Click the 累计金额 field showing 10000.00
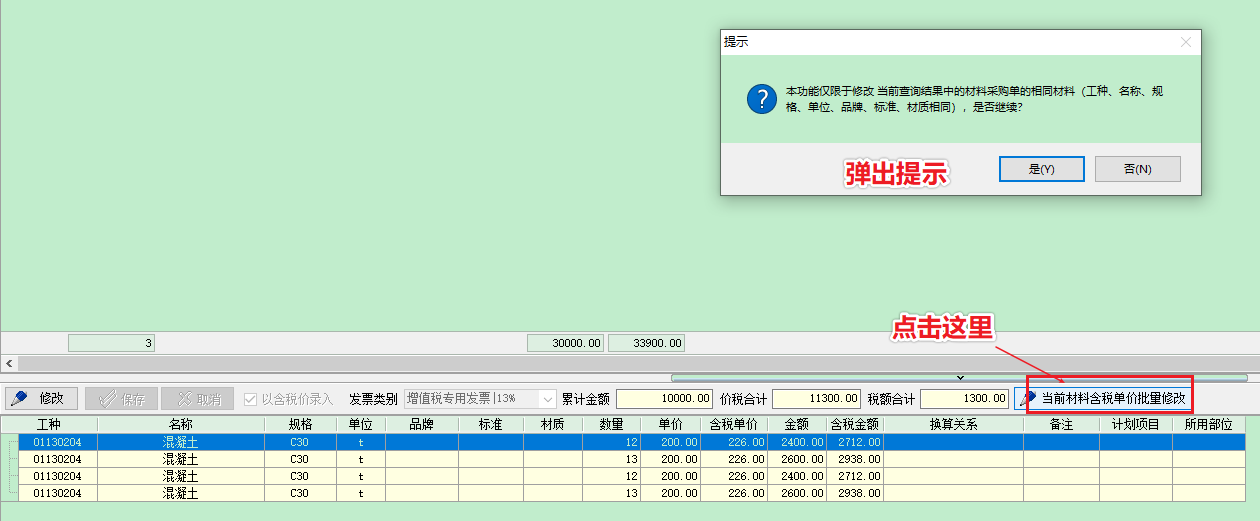The width and height of the screenshot is (1260, 521). (664, 398)
